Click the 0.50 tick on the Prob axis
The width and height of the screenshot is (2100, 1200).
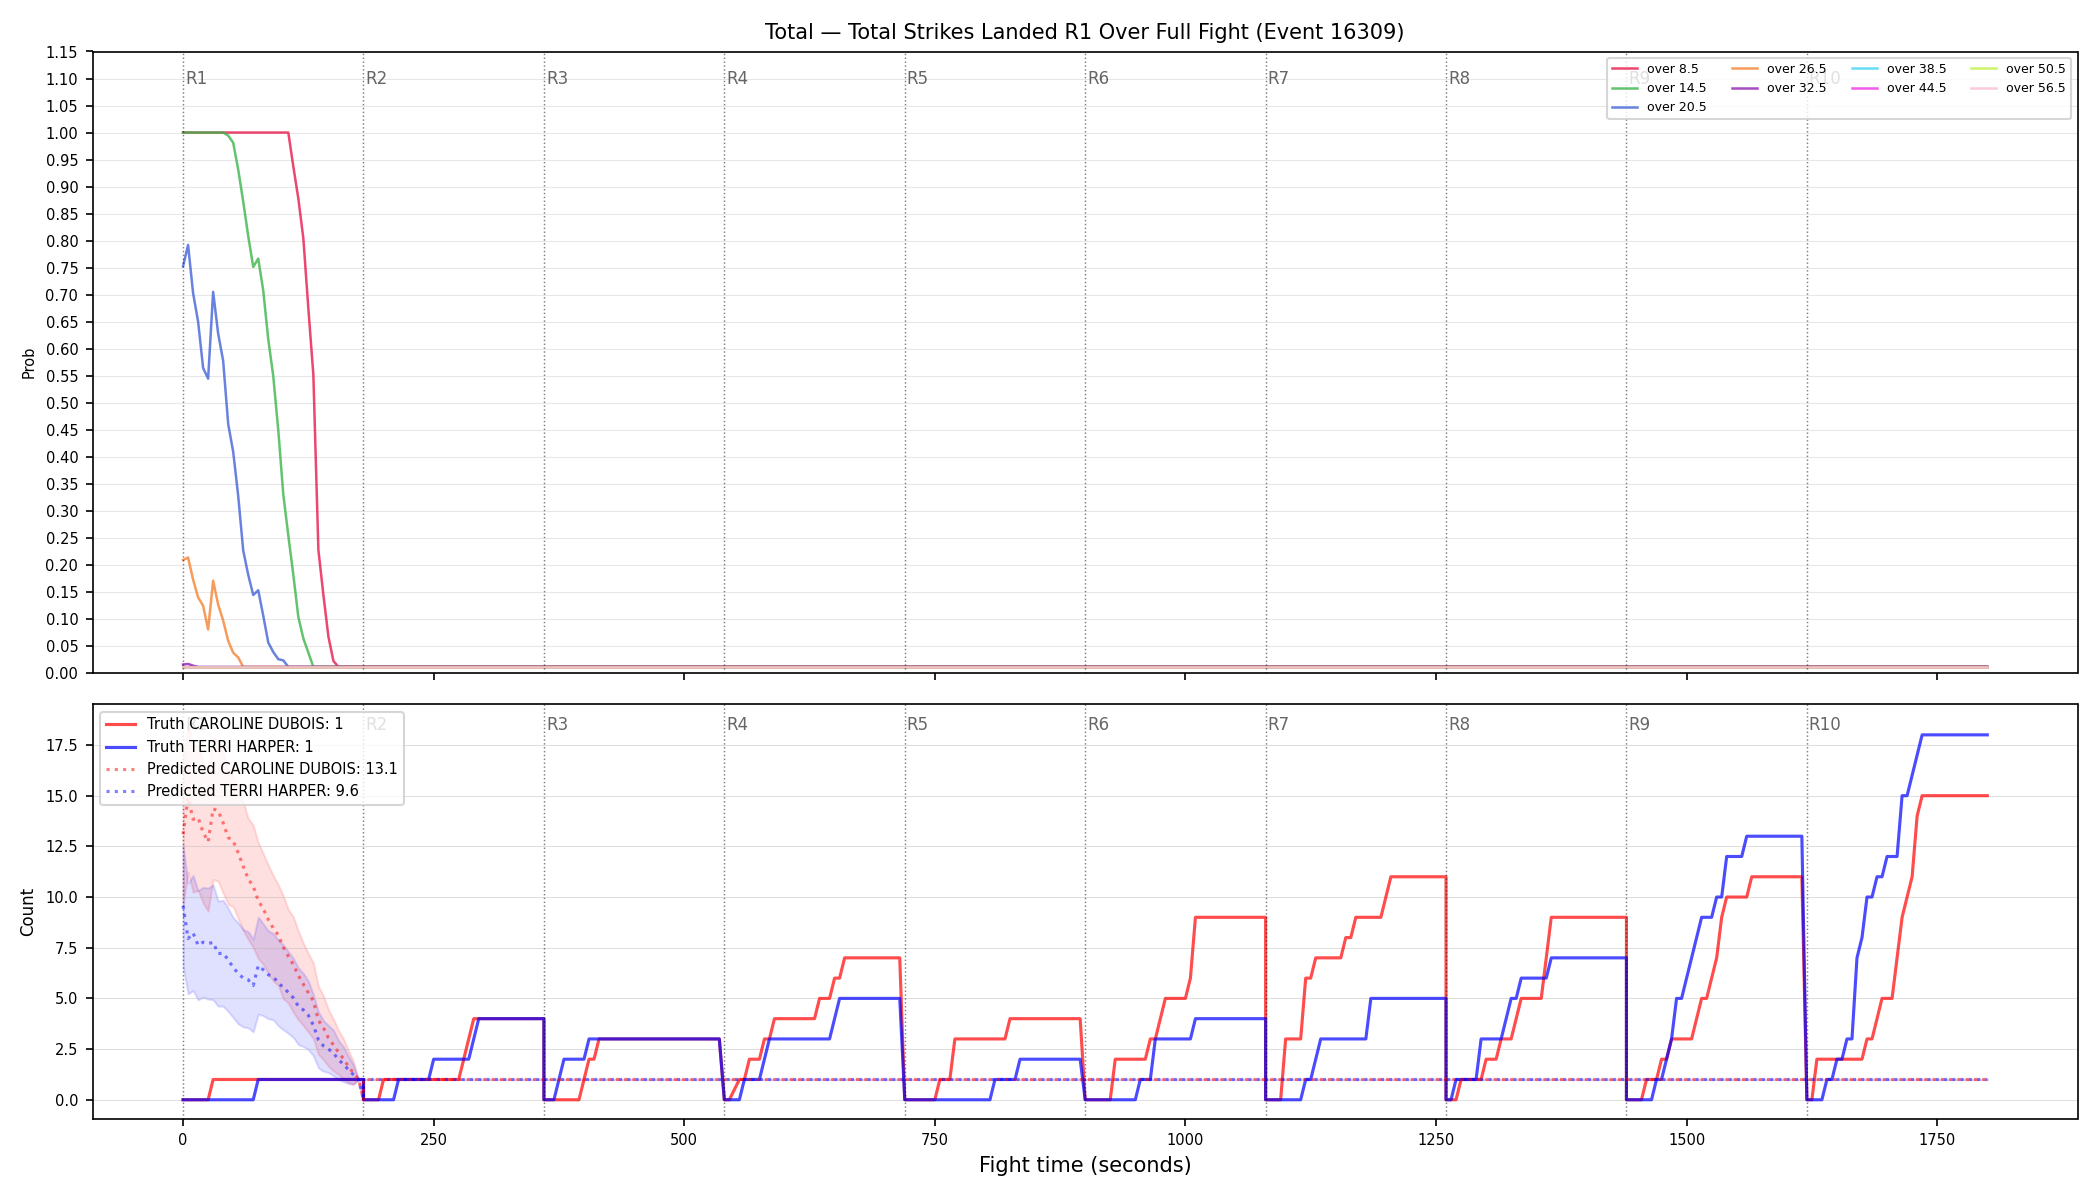[x=62, y=403]
